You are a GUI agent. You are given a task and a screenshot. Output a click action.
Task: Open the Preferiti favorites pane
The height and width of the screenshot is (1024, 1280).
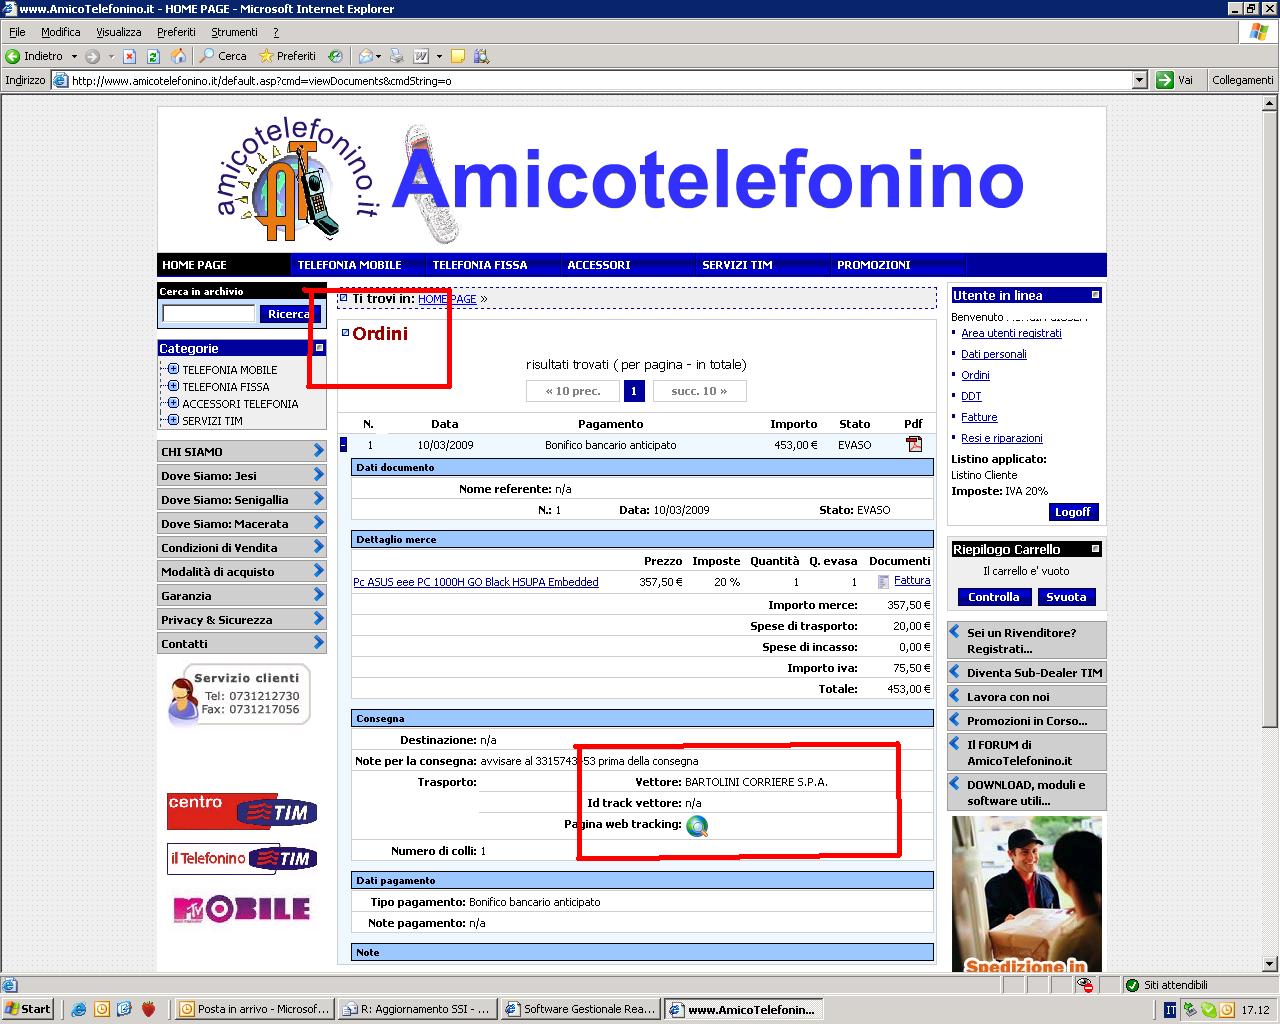coord(287,56)
